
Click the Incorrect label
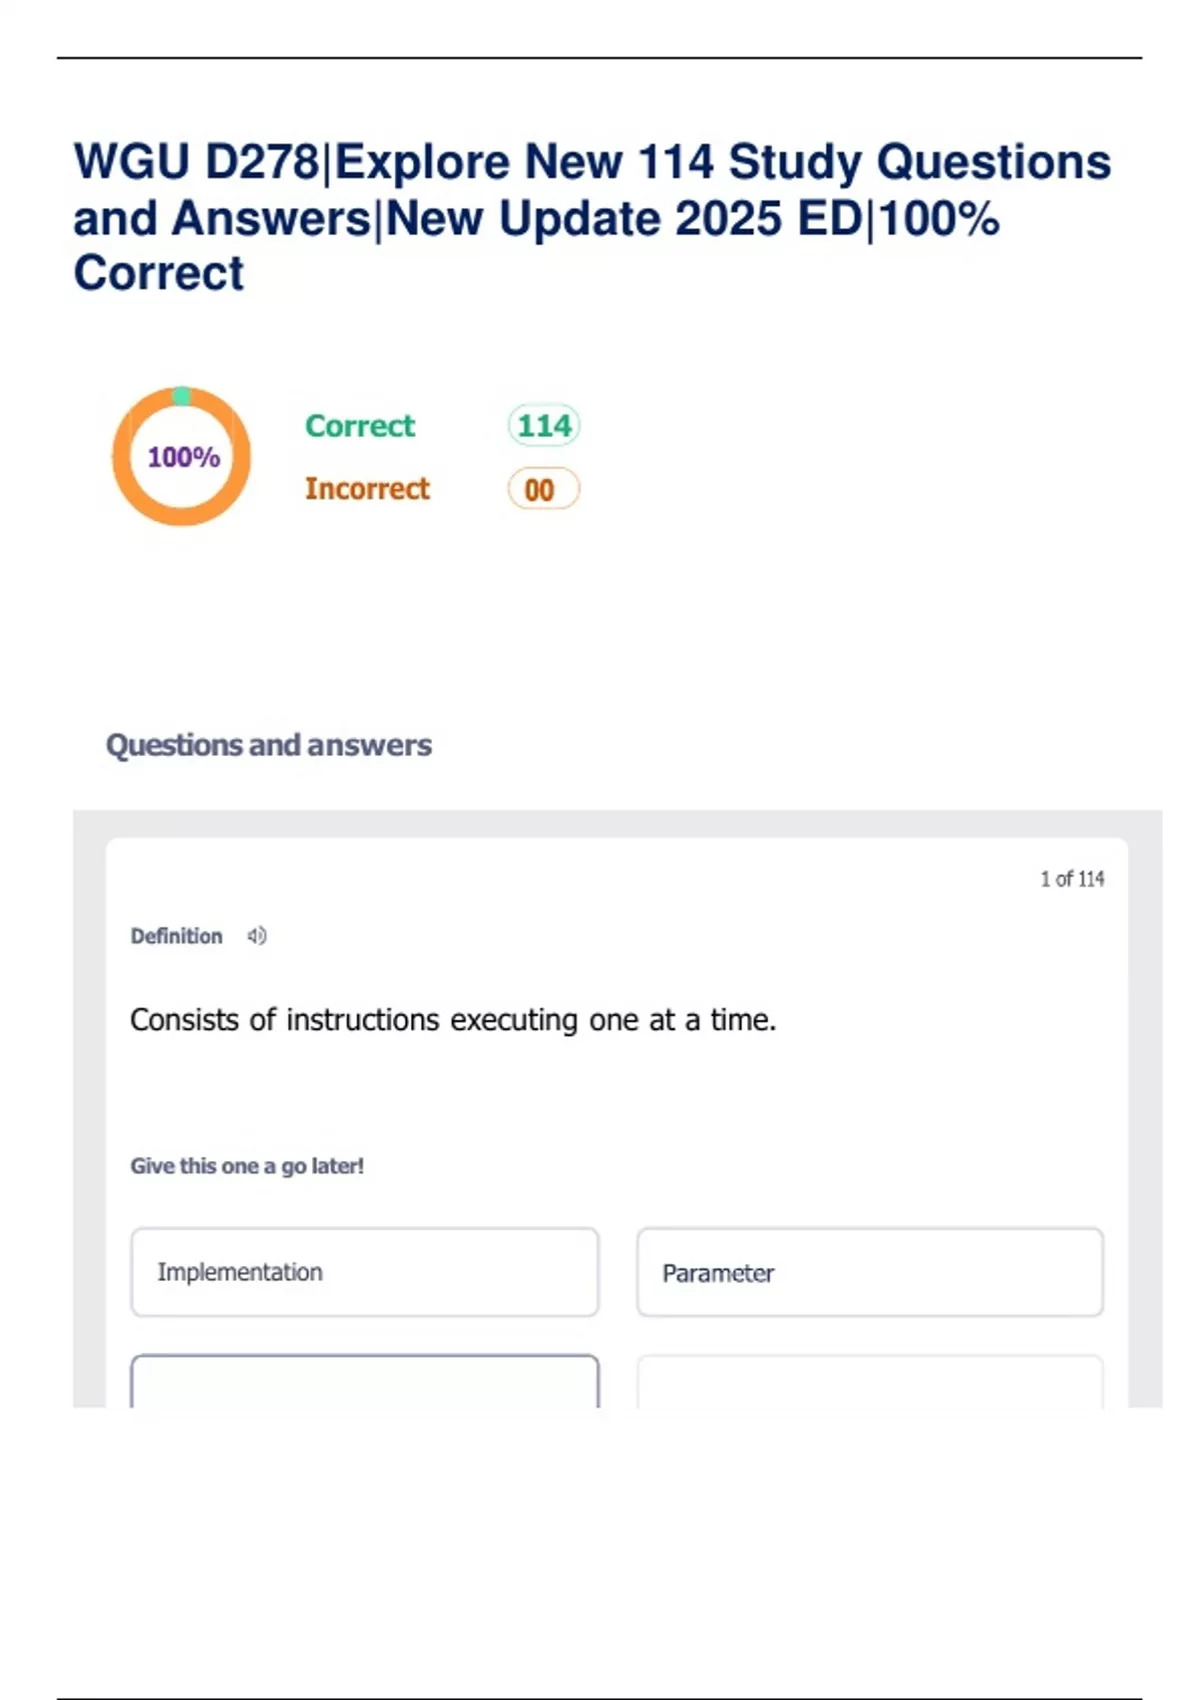(367, 489)
